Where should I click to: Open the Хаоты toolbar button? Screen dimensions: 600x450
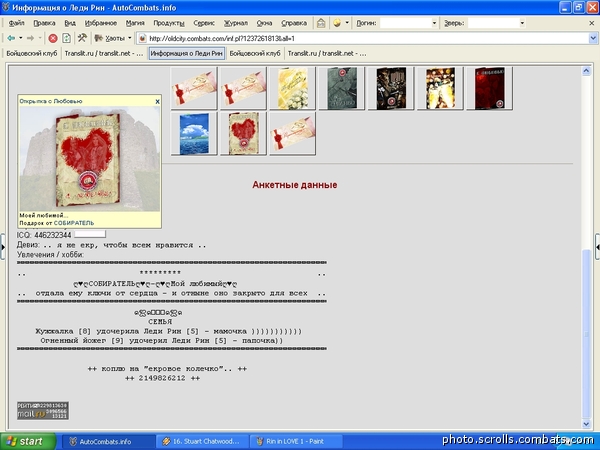(110, 38)
